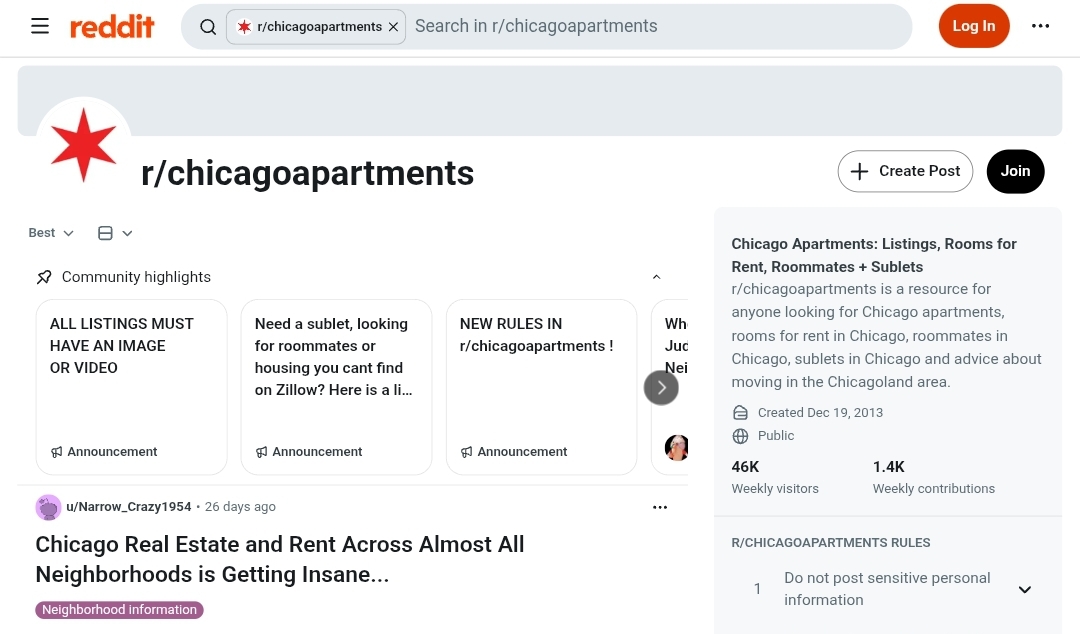Click the megaphone icon on NEW RULES card
1080x634 pixels.
pos(466,452)
